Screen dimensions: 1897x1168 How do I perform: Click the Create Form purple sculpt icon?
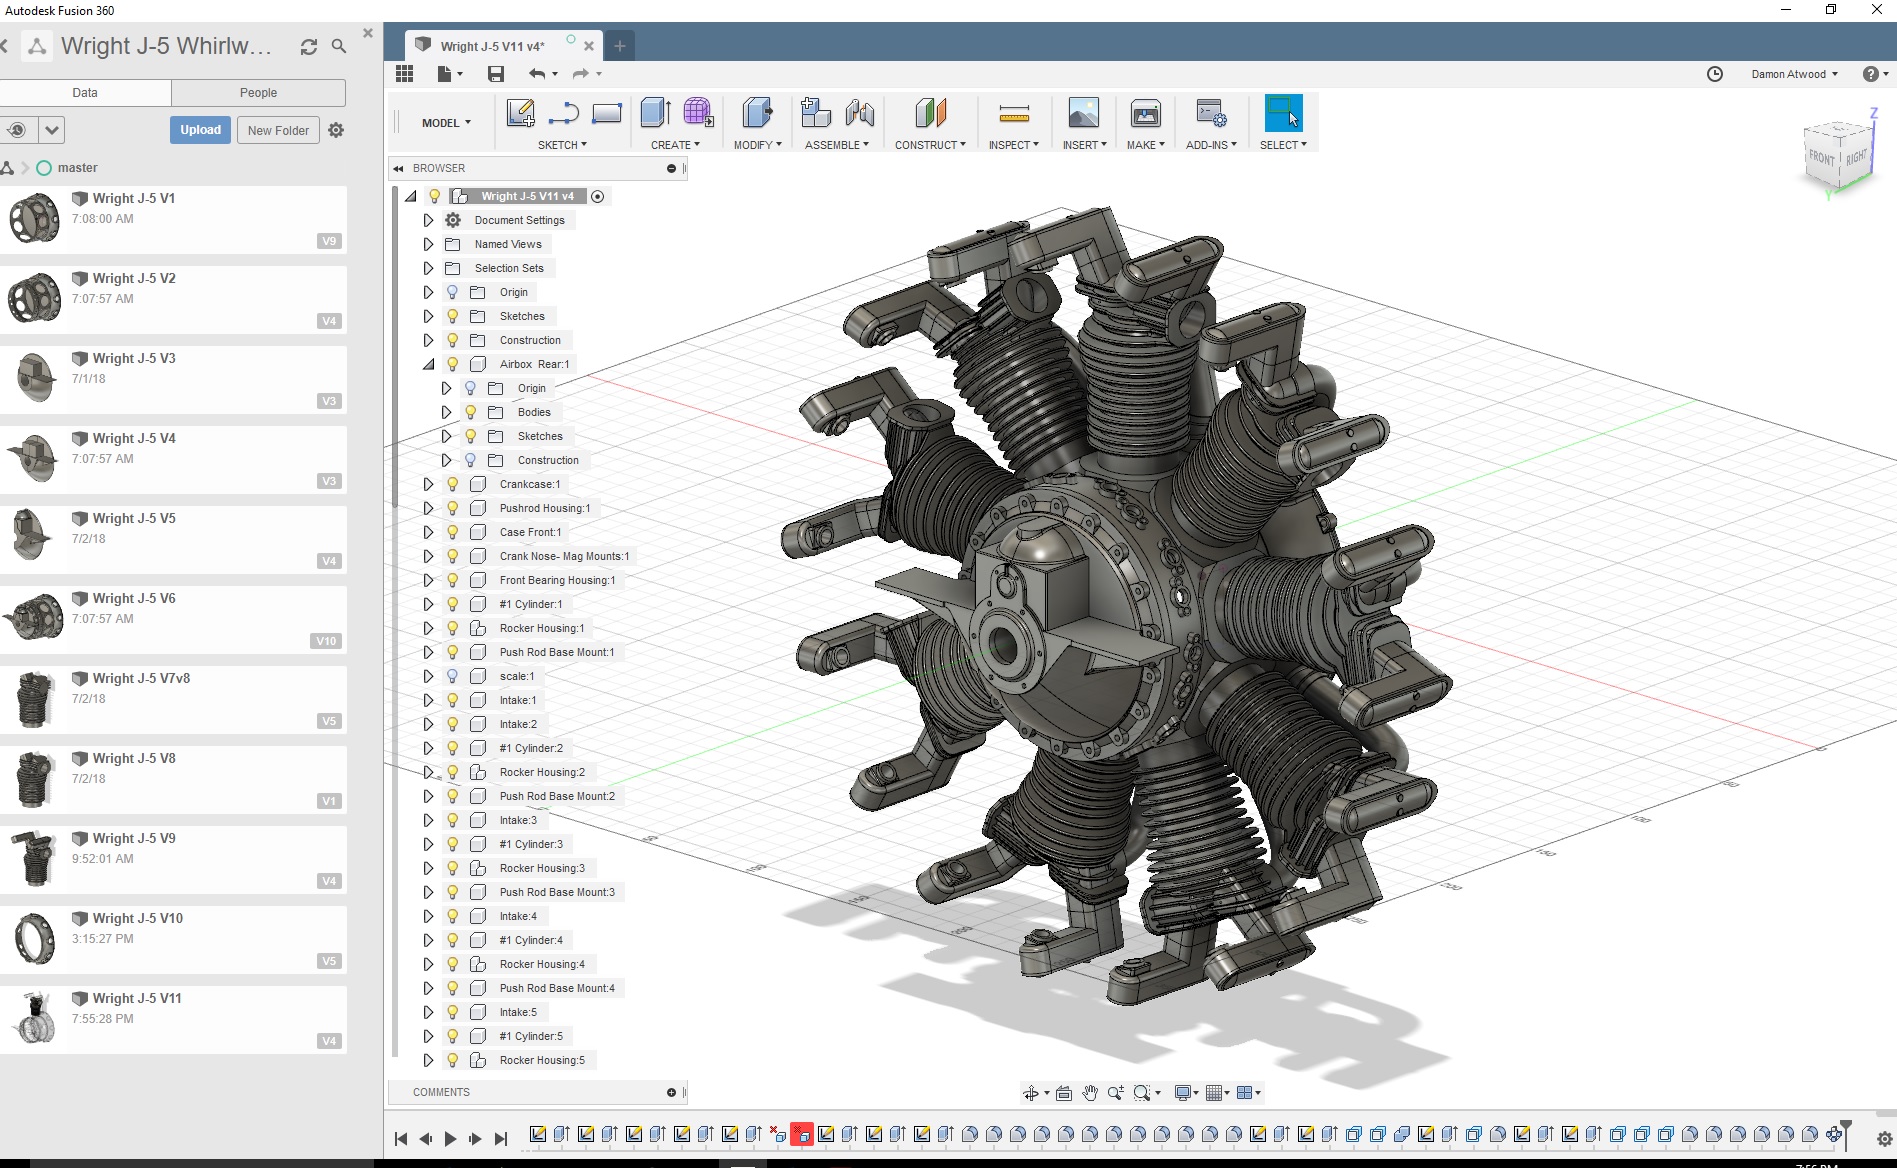pos(698,113)
